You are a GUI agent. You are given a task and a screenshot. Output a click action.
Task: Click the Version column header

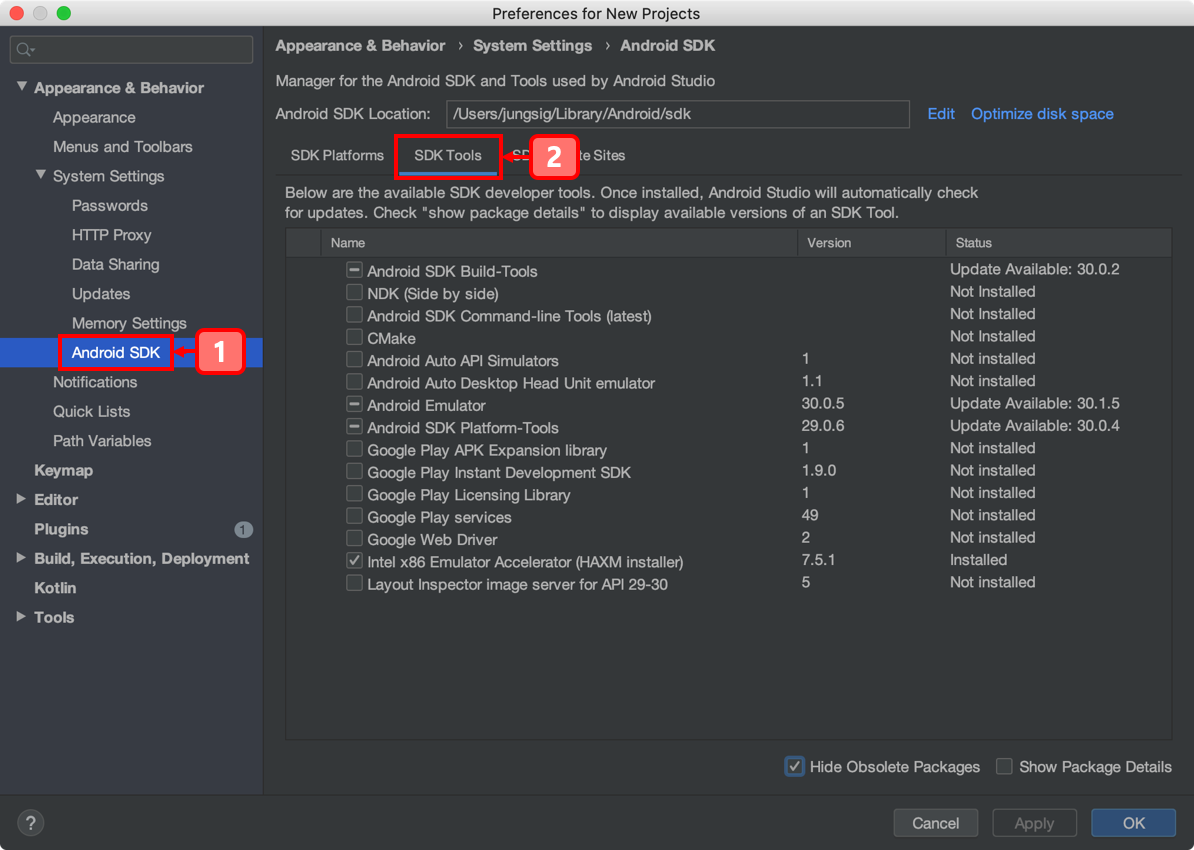pyautogui.click(x=871, y=243)
